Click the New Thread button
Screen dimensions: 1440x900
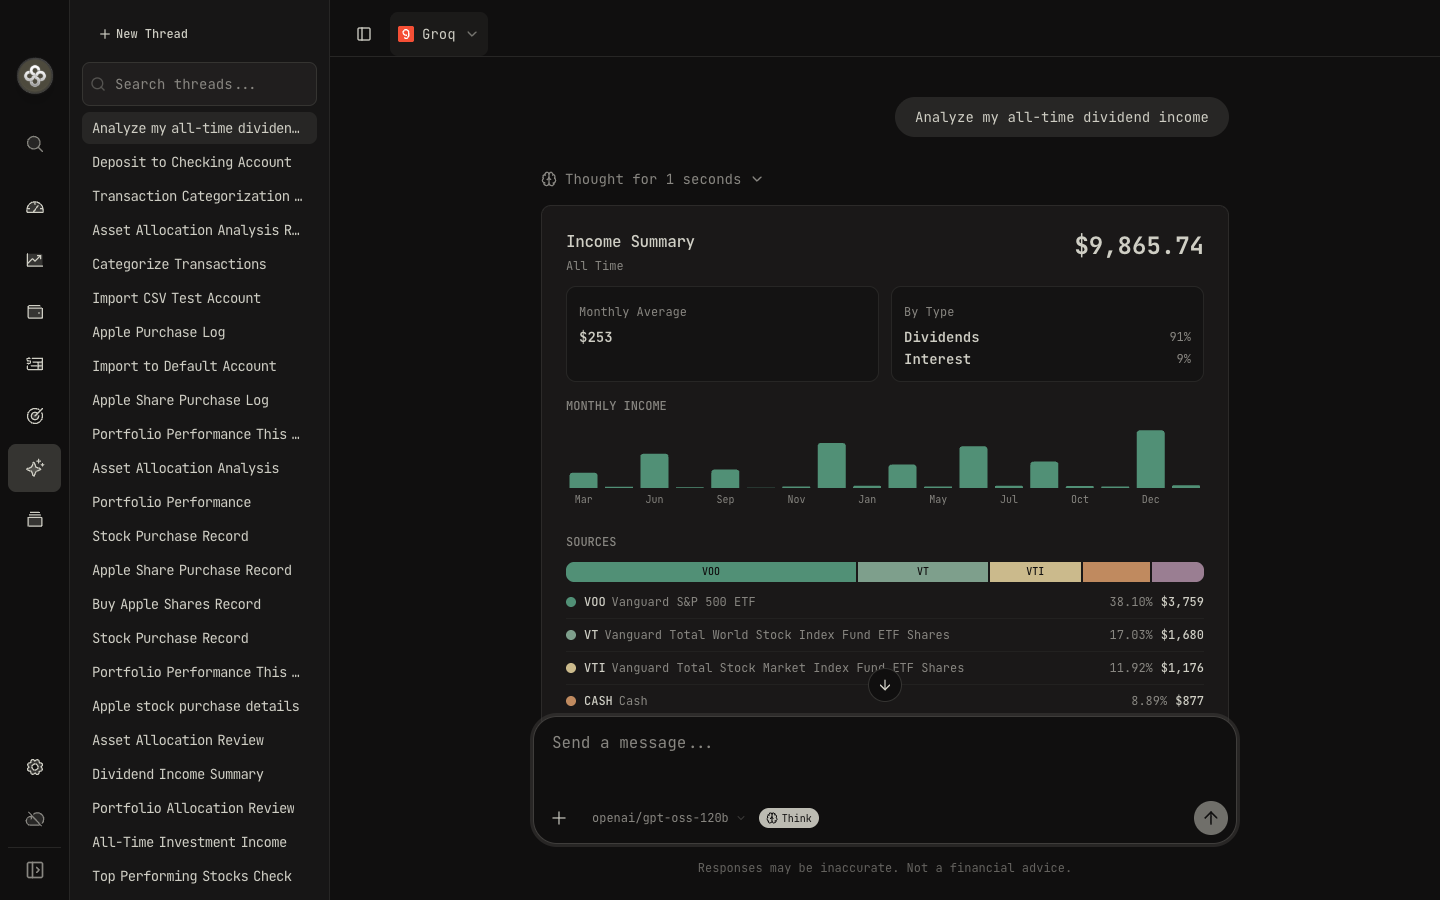tap(144, 34)
